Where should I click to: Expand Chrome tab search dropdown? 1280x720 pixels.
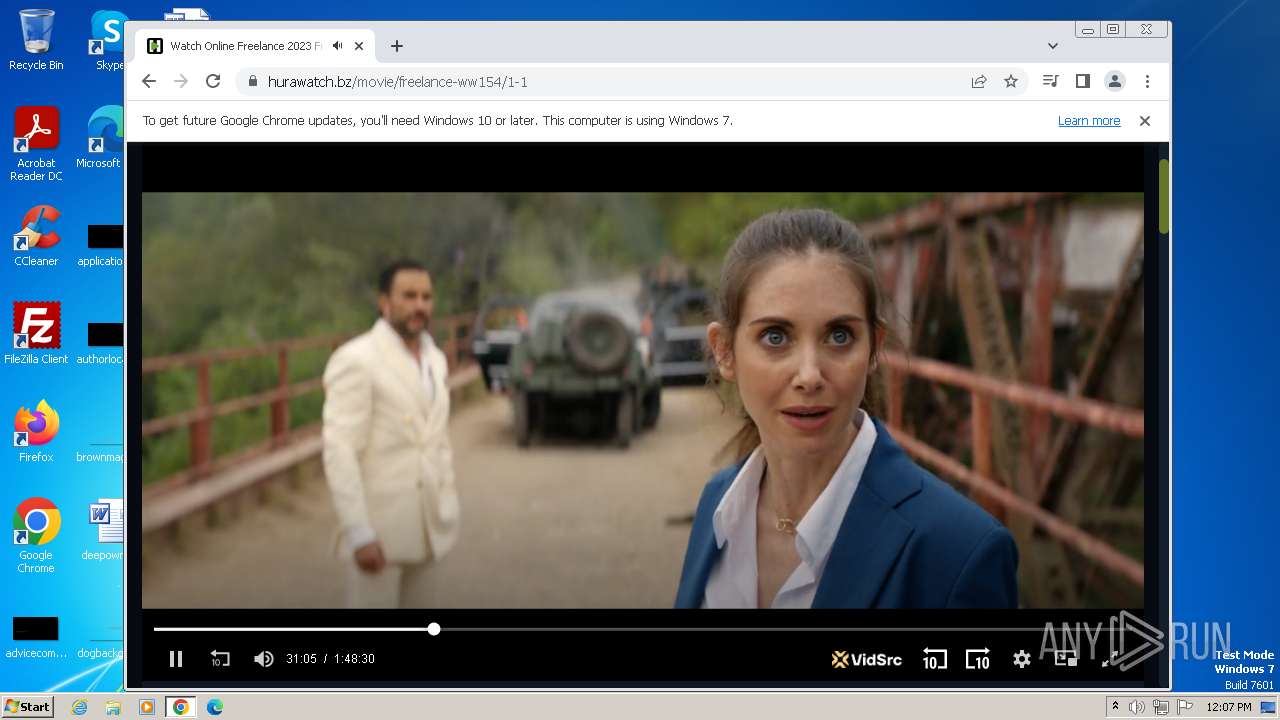(x=1053, y=46)
